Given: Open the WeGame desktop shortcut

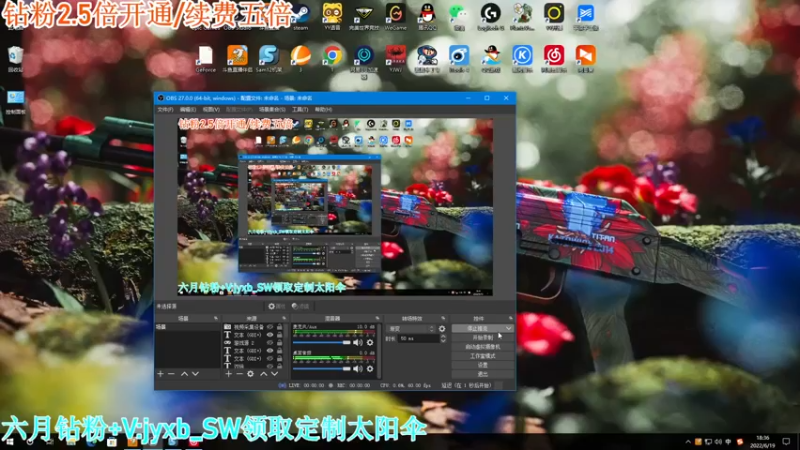Looking at the screenshot, I should pyautogui.click(x=395, y=16).
